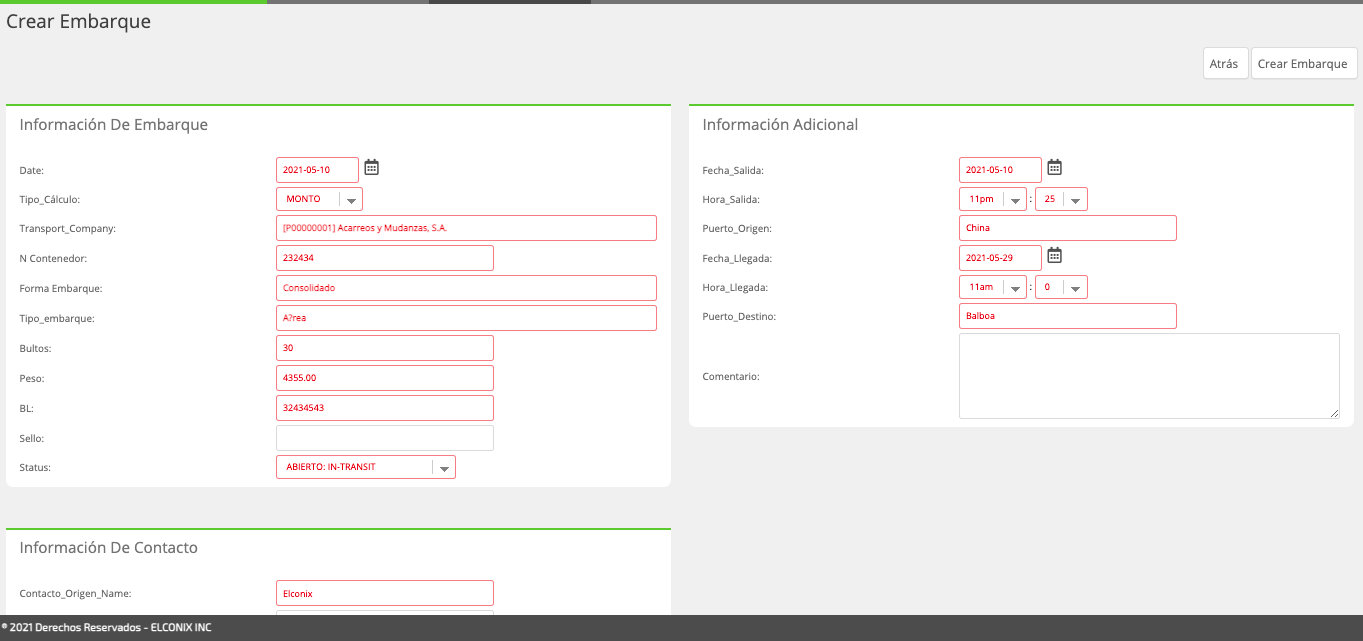1363x641 pixels.
Task: Focus the Puerto_Destino field showing Balboa
Action: [x=1068, y=316]
